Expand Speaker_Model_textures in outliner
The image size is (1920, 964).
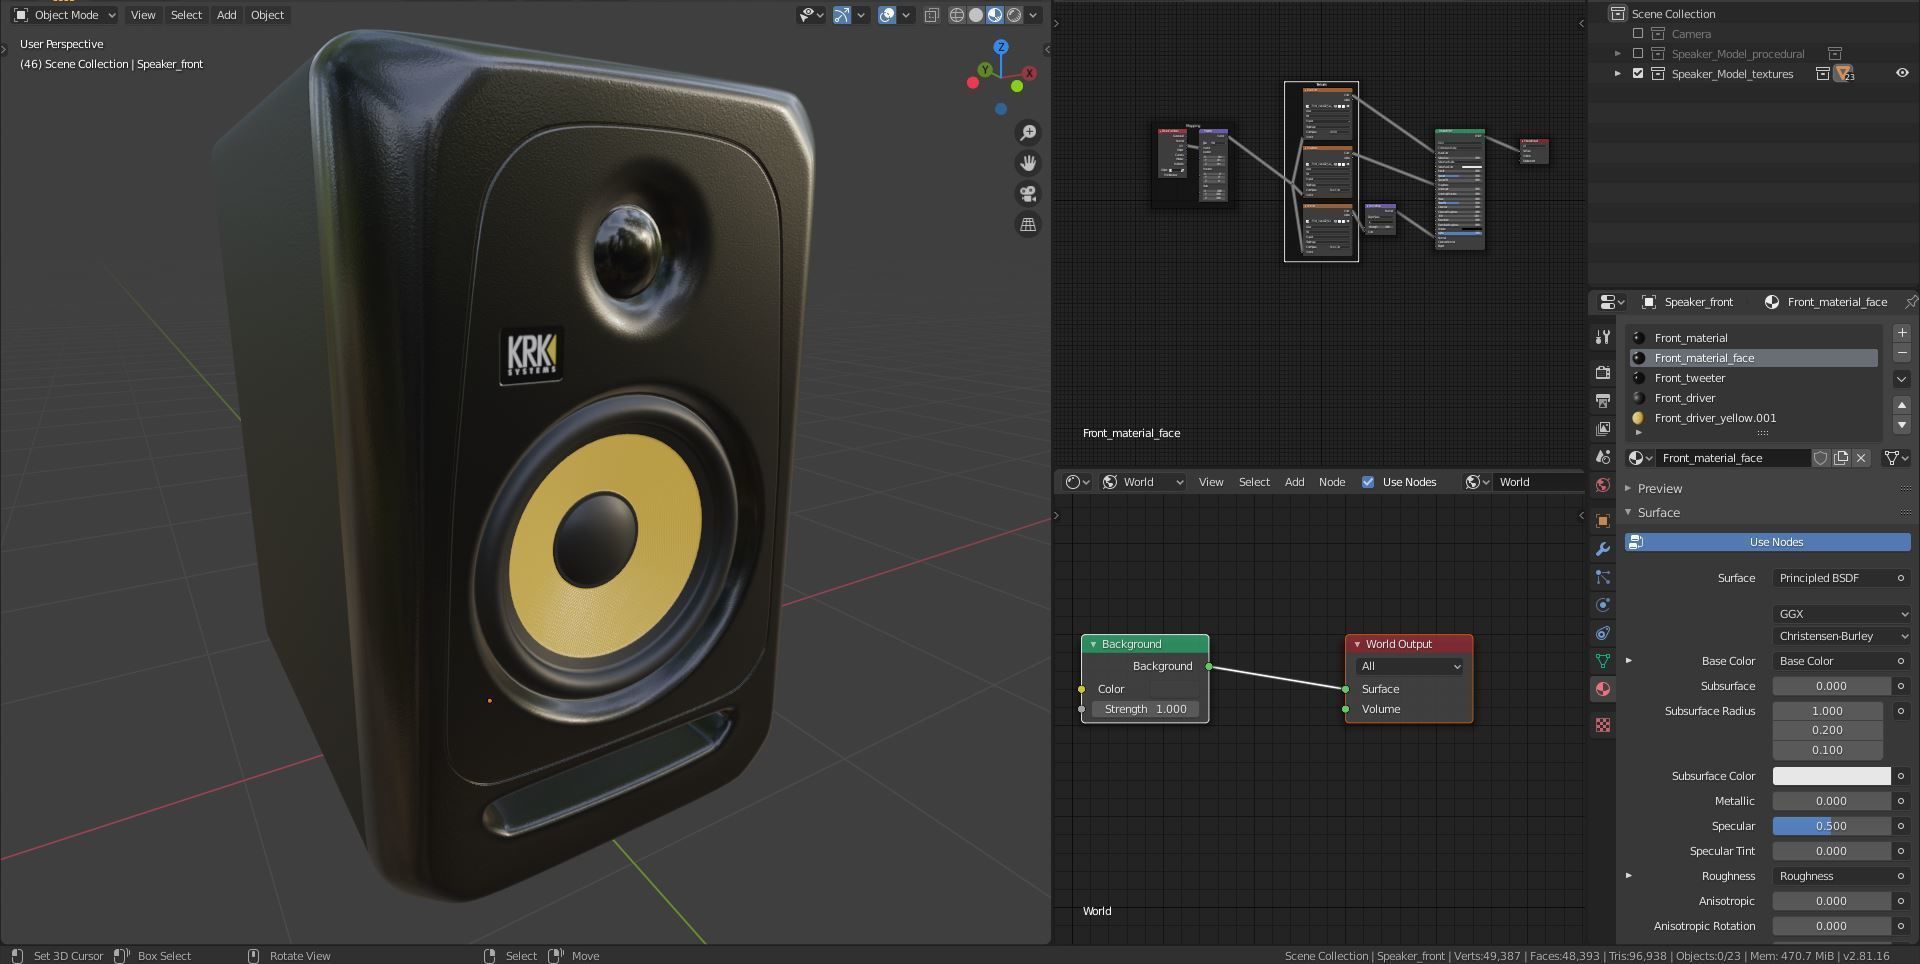tap(1618, 74)
